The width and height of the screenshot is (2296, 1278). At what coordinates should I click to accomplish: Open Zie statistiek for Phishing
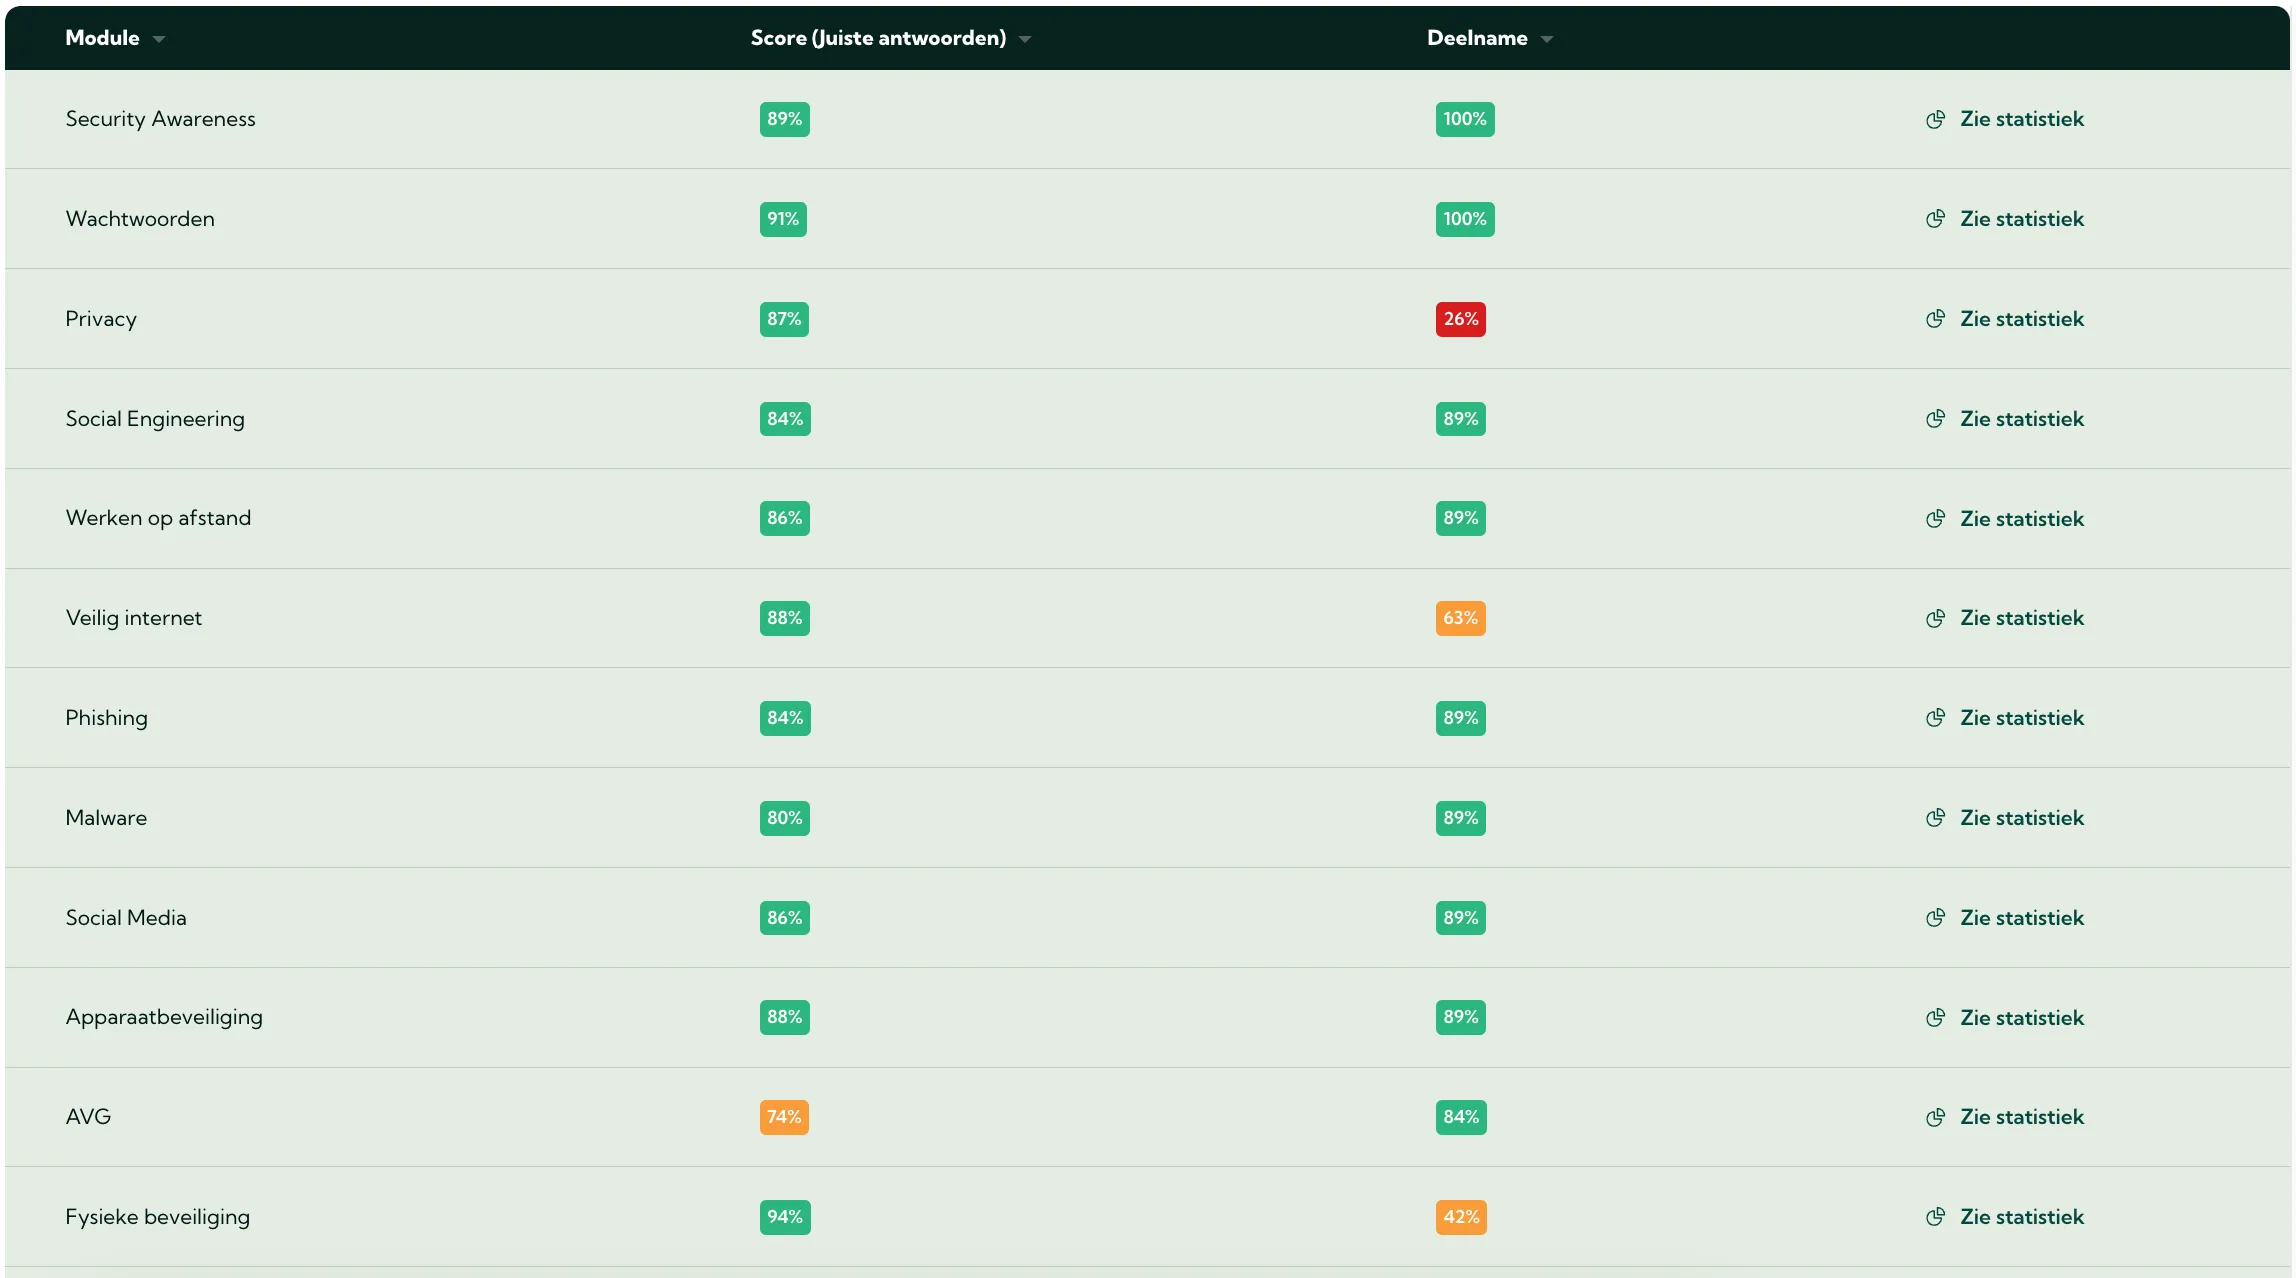(x=2021, y=718)
